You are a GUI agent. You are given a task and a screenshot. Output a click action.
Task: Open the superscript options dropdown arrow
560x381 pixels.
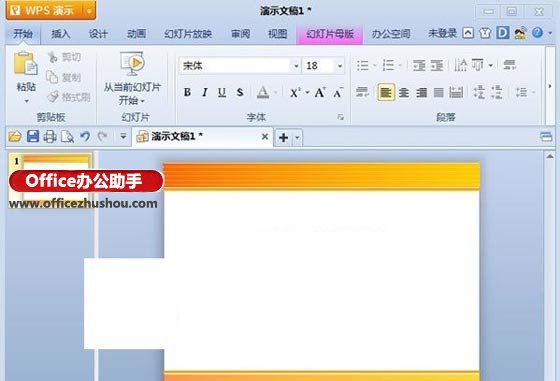[x=307, y=93]
